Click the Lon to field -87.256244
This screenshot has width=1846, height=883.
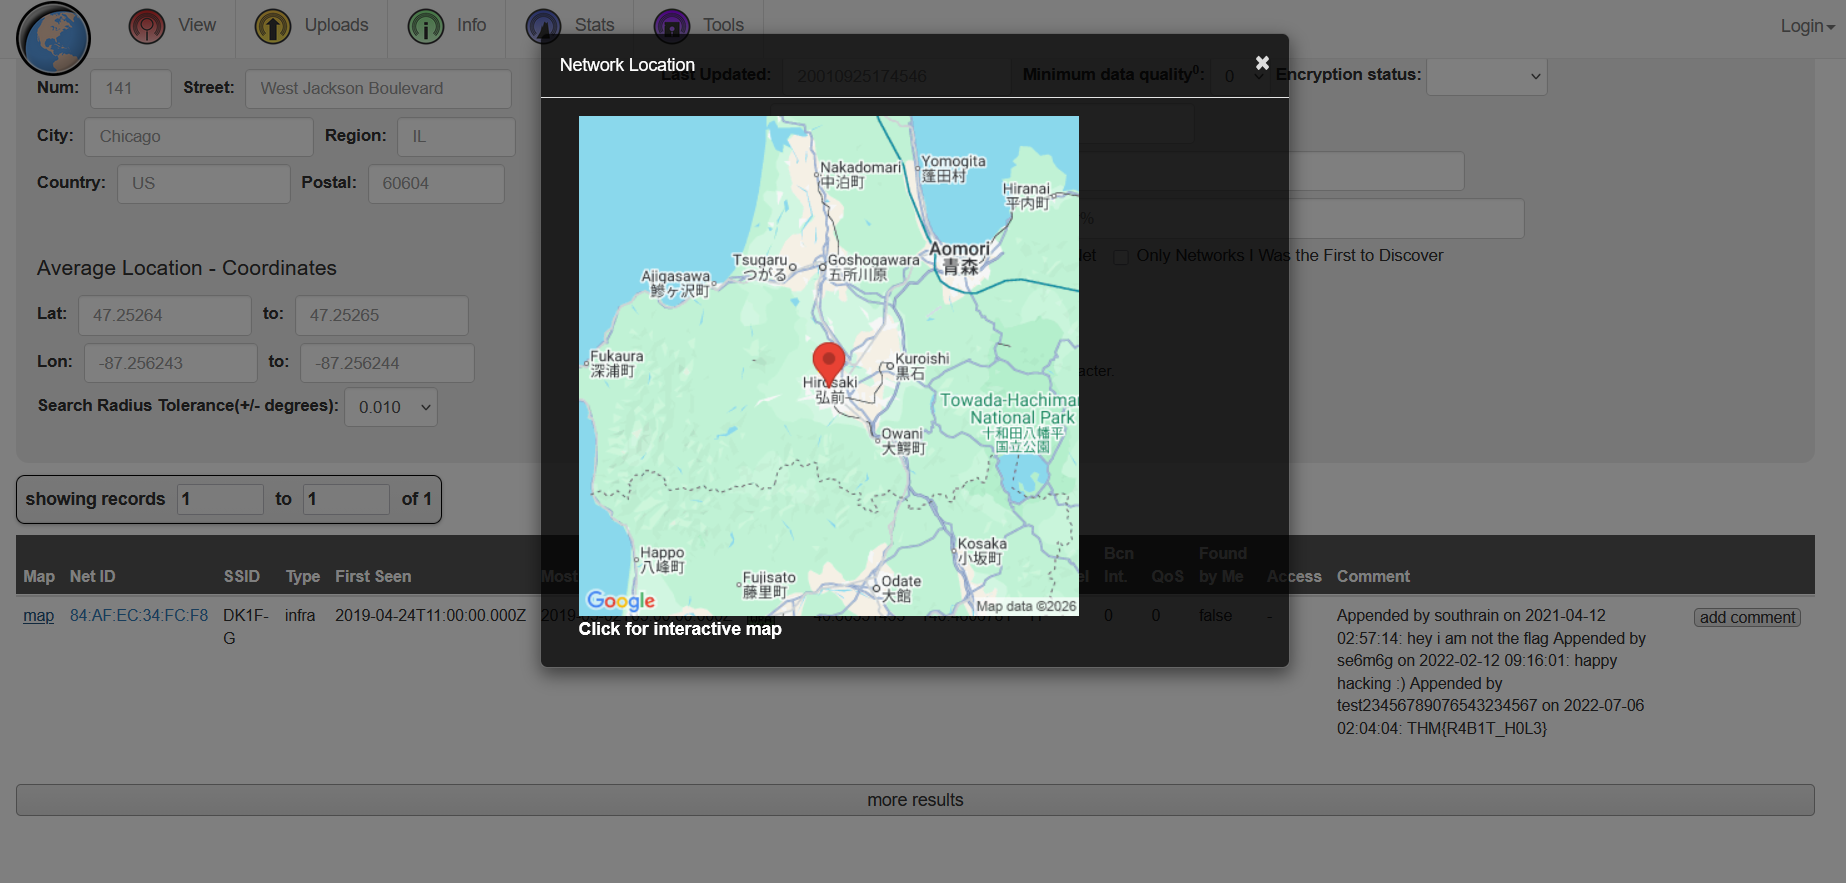(388, 363)
